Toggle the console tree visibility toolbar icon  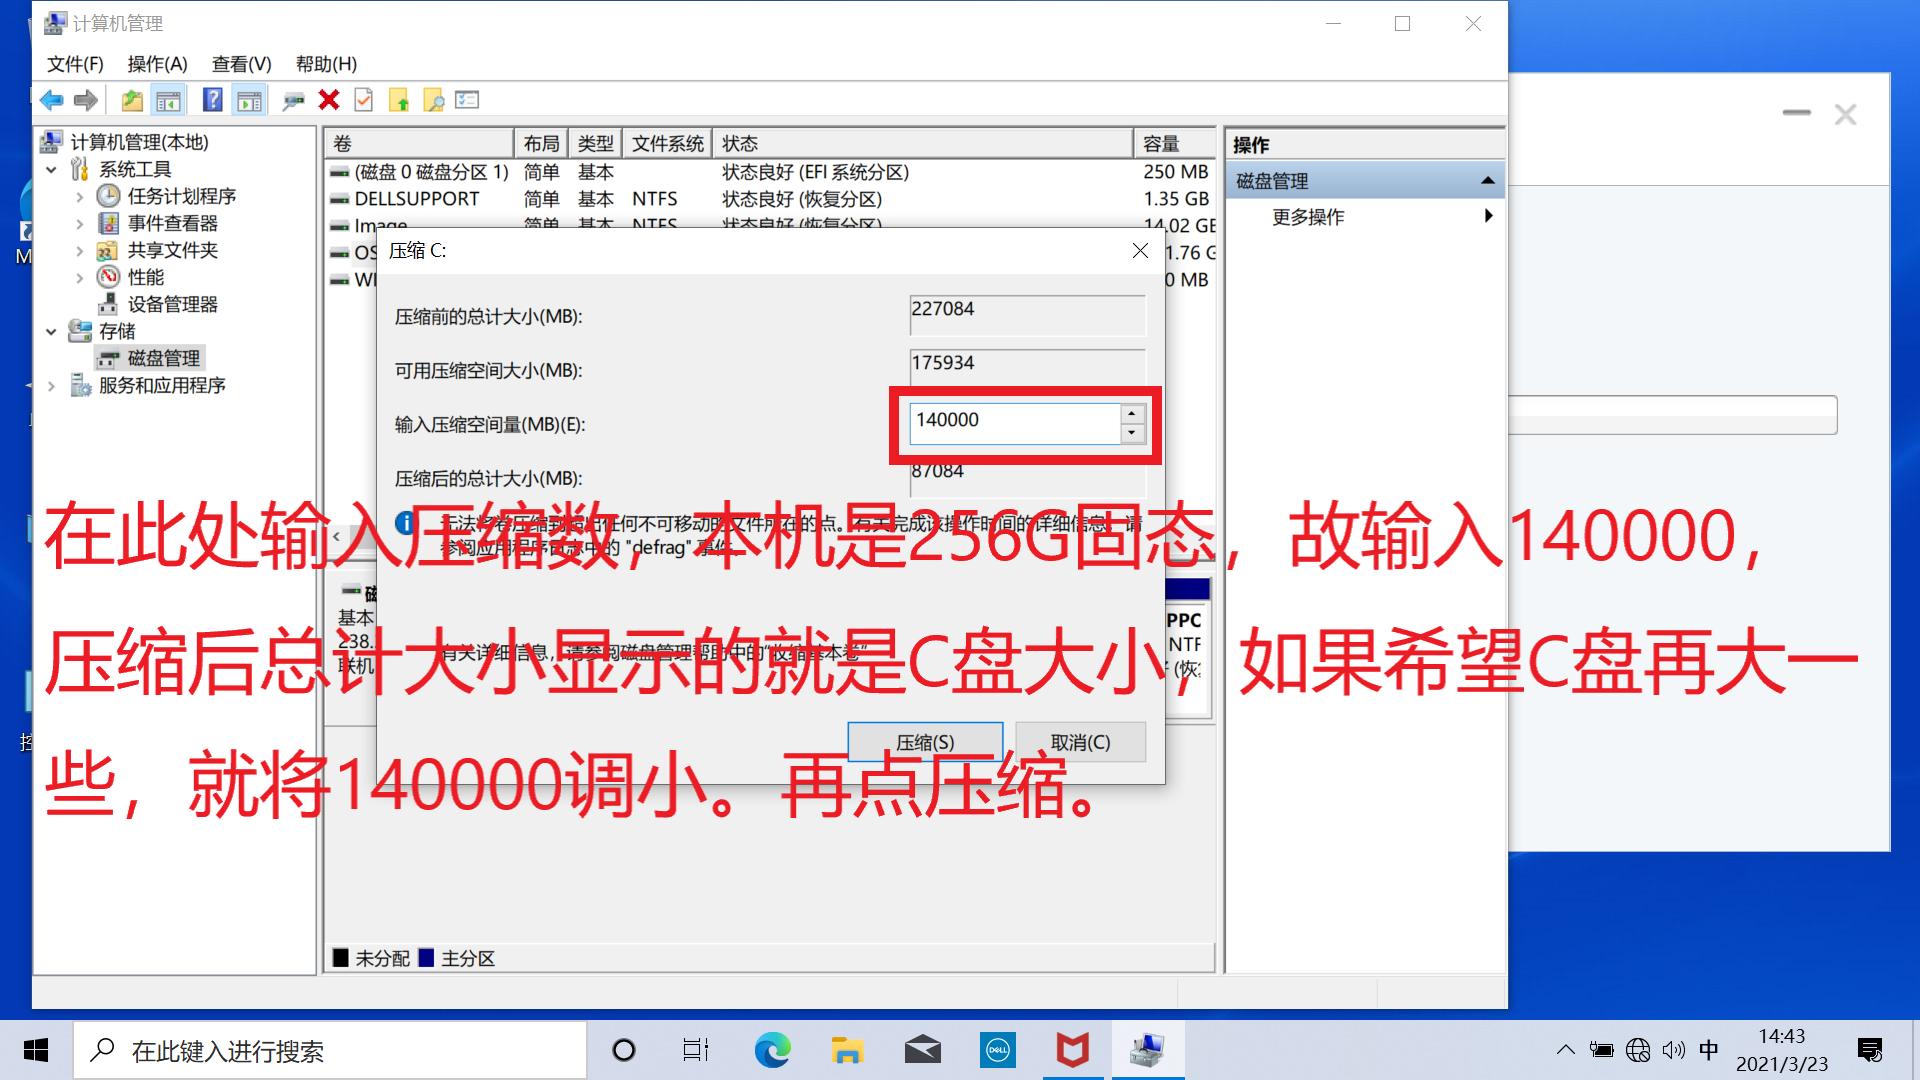[170, 100]
